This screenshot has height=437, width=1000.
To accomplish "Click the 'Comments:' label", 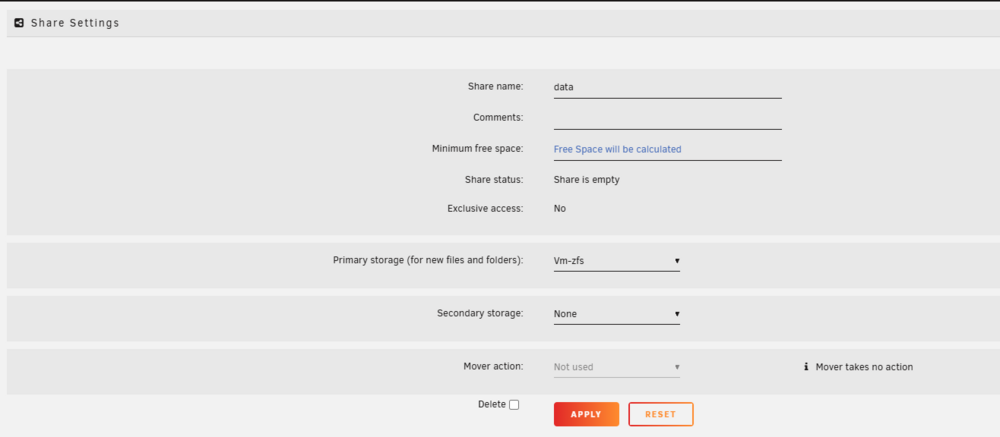I will tap(498, 117).
